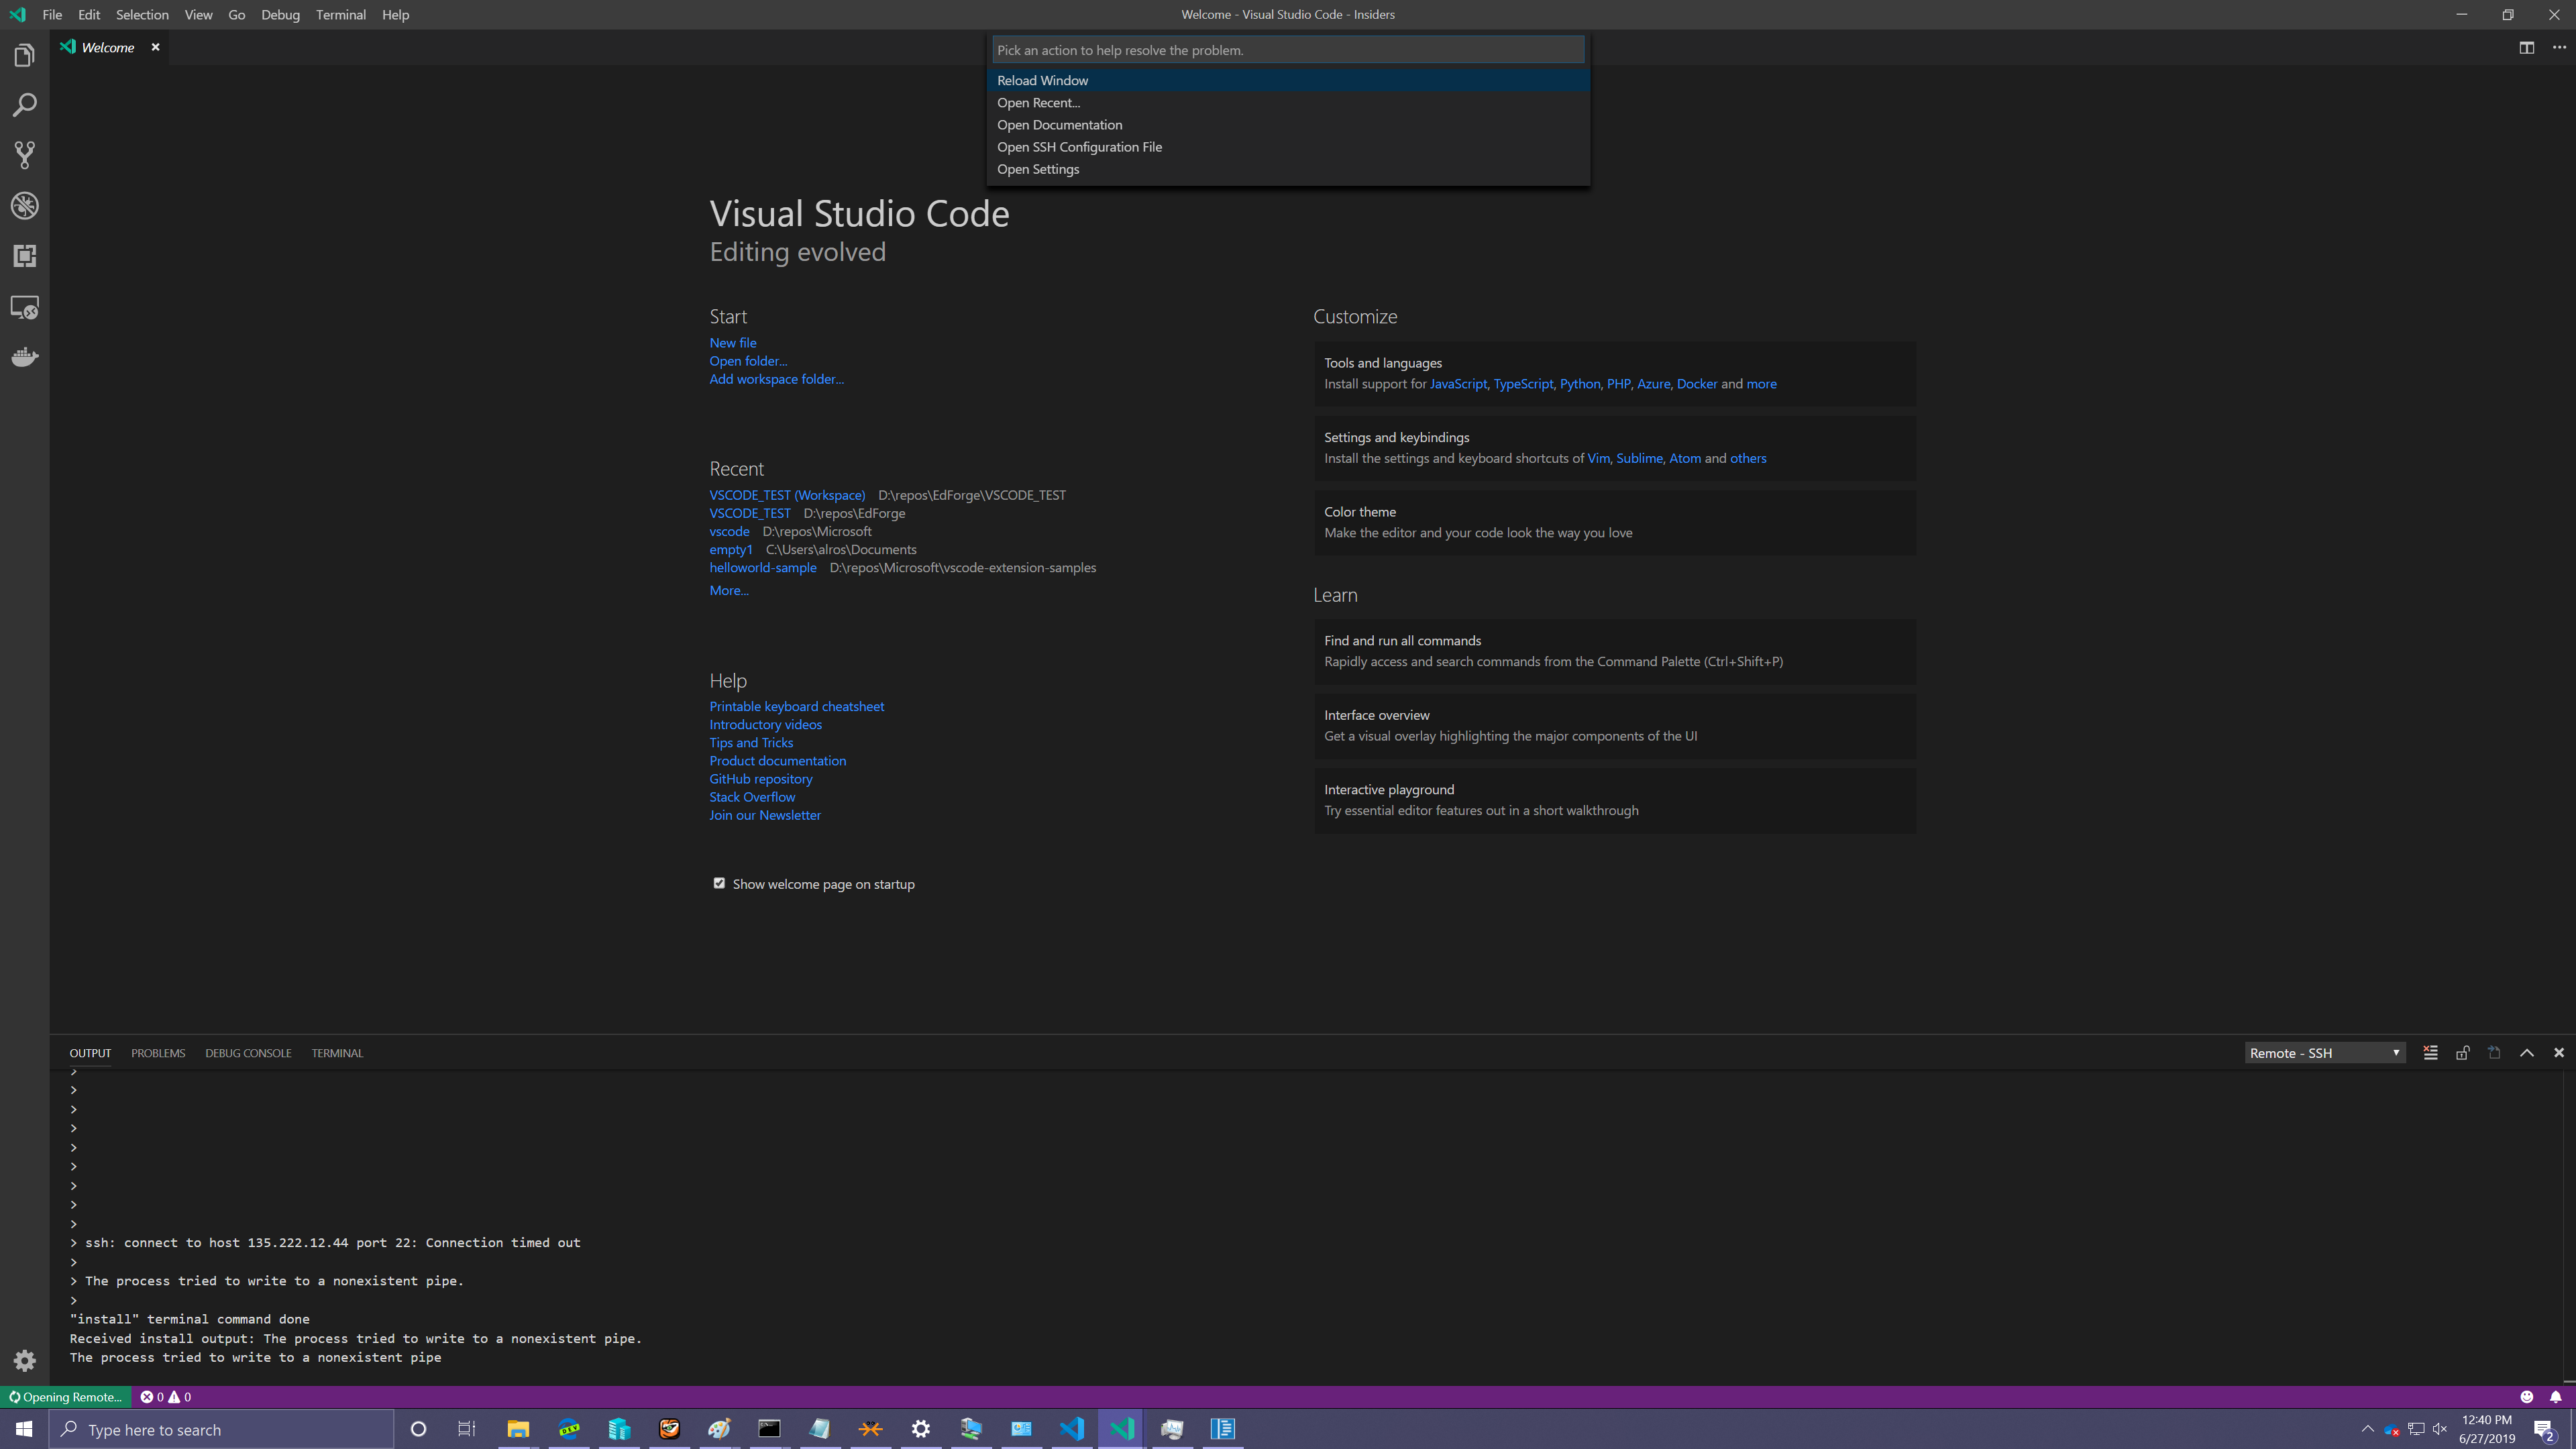Toggle output scroll lock icon
The width and height of the screenshot is (2576, 1449).
[2462, 1053]
